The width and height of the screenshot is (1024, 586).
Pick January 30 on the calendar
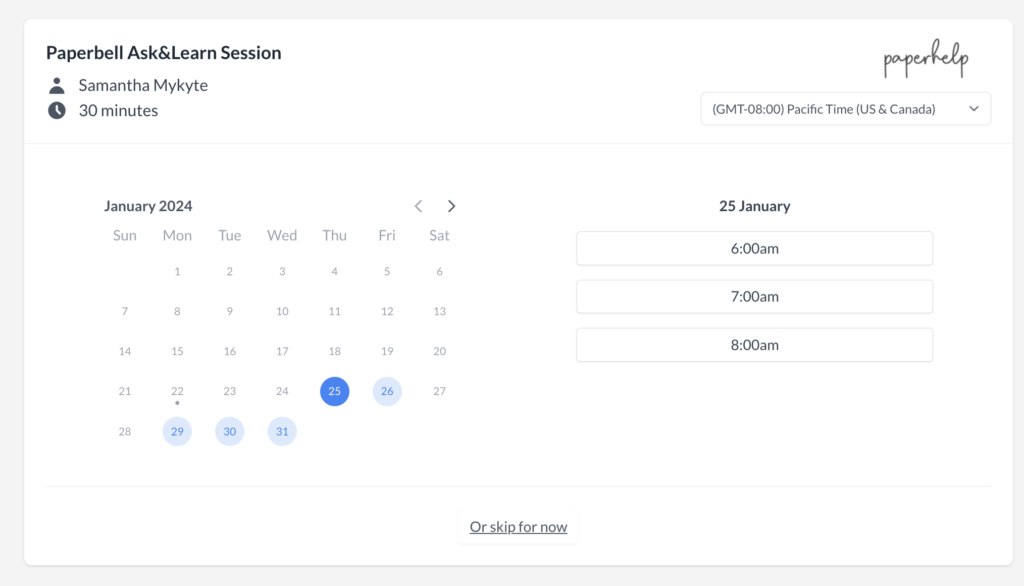pos(230,431)
